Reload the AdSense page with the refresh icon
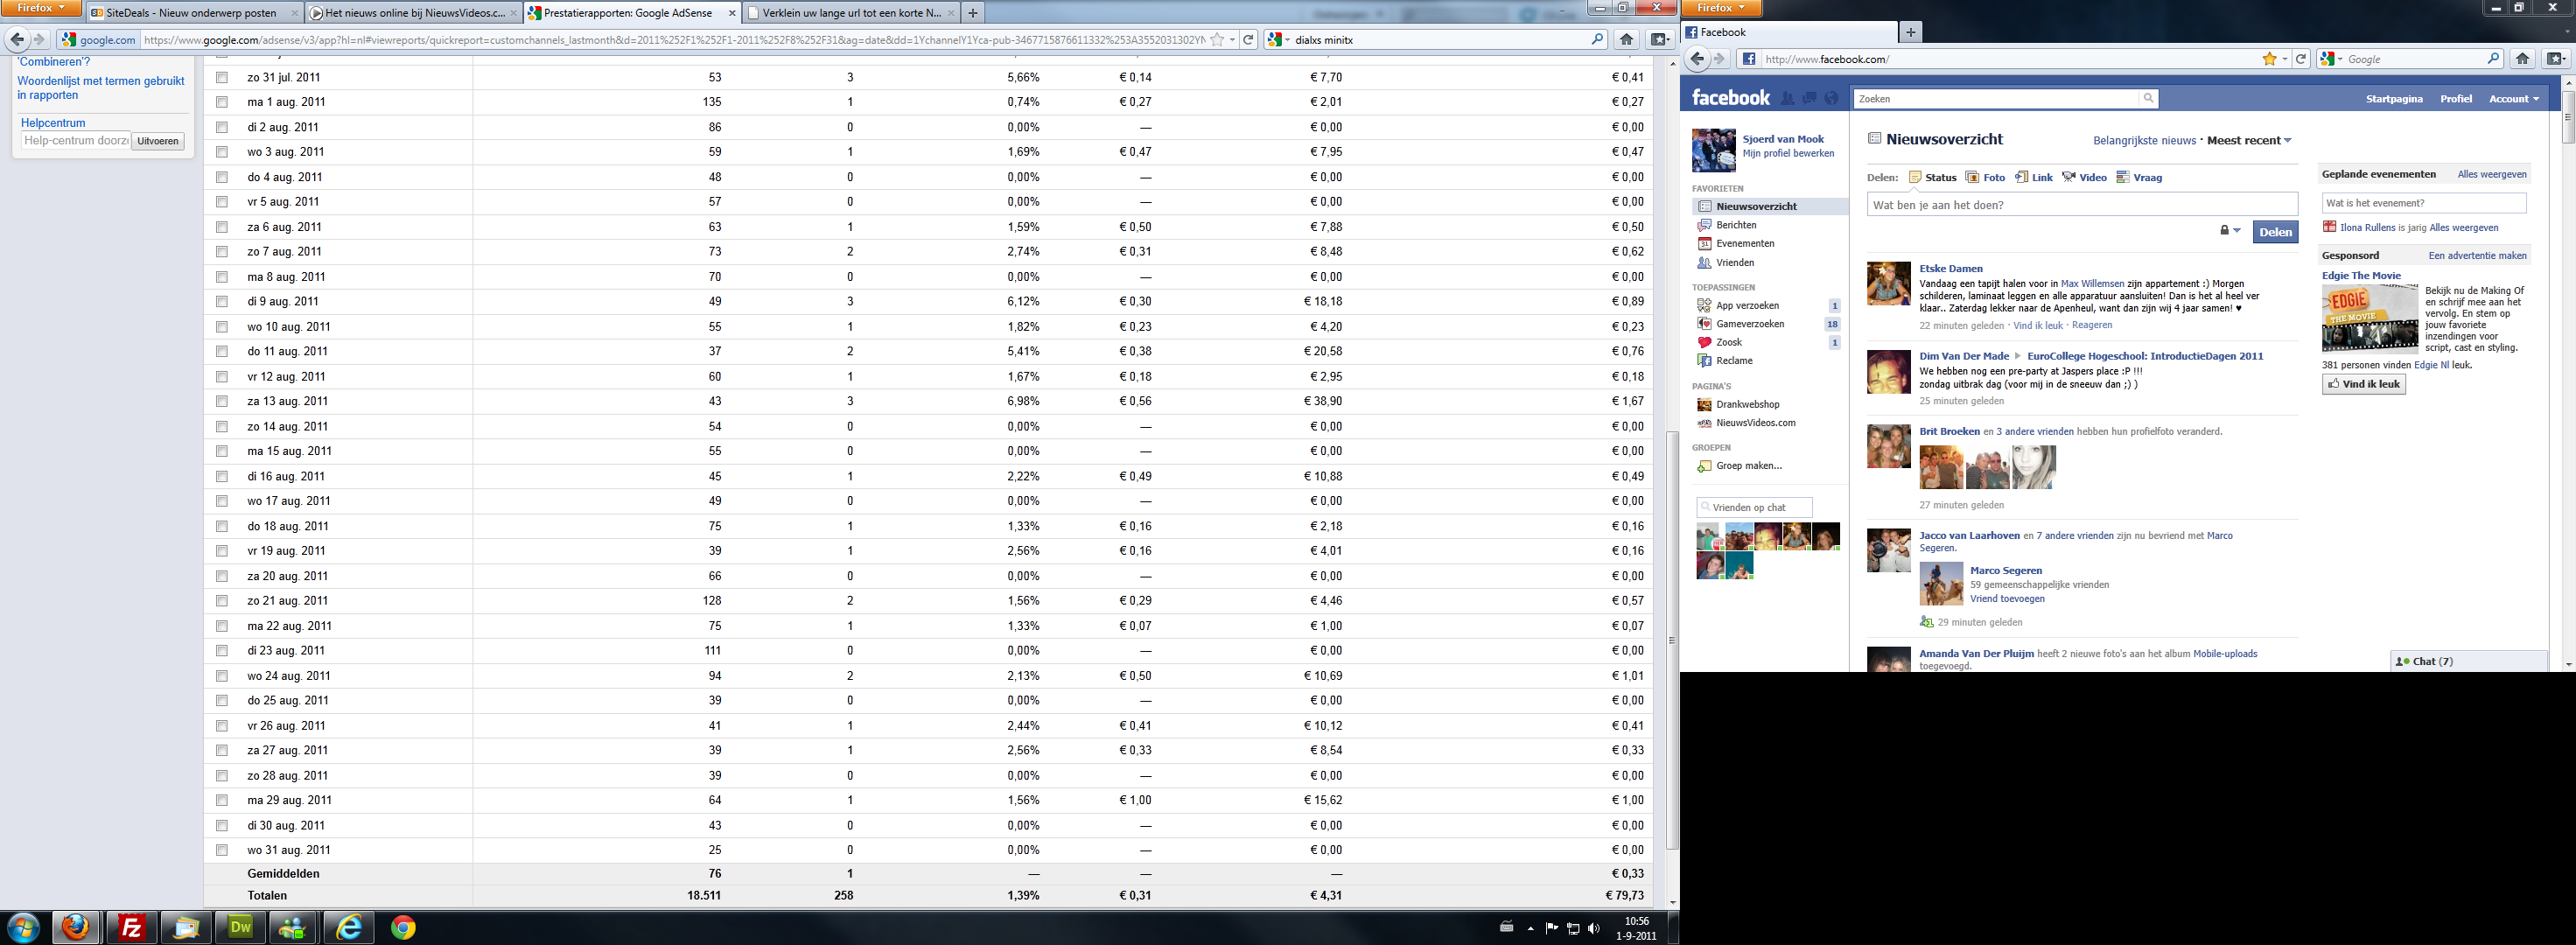The width and height of the screenshot is (2576, 945). [x=1249, y=40]
